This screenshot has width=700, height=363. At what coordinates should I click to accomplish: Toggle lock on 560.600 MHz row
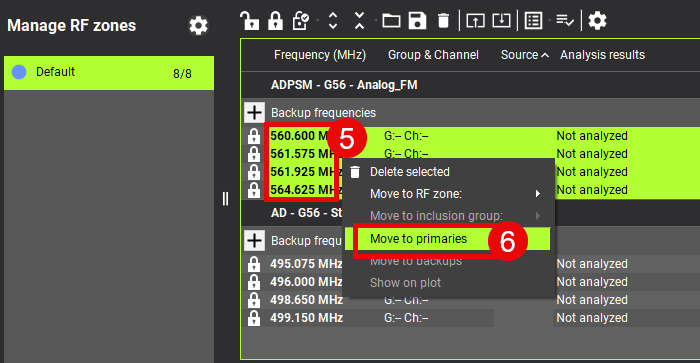[254, 136]
